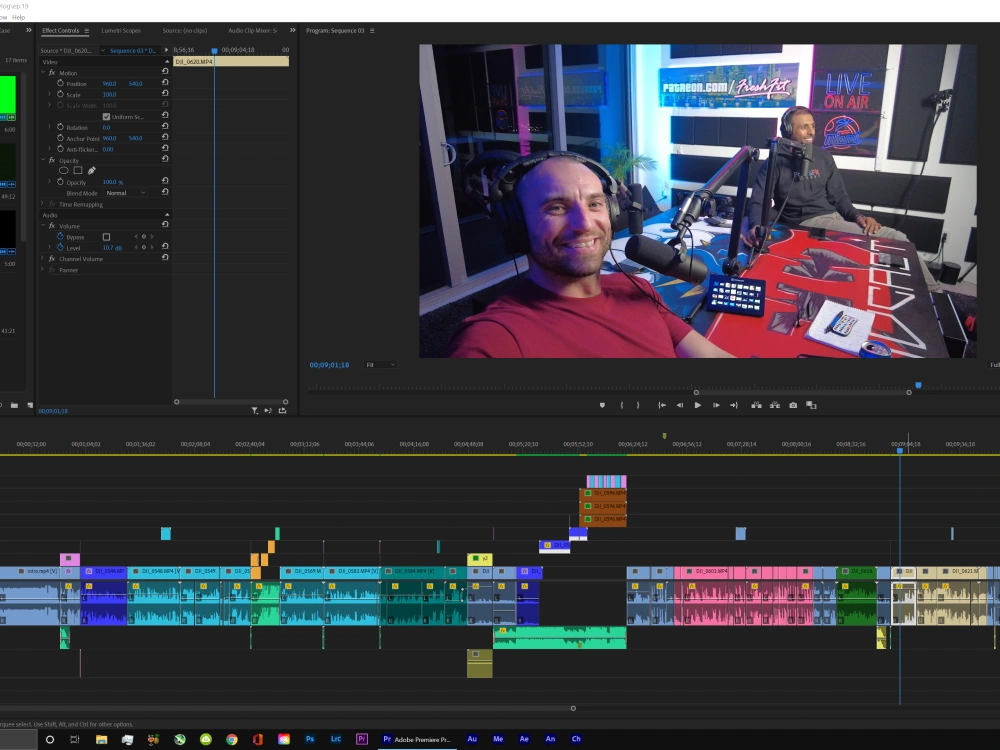This screenshot has height=750, width=1000.
Task: Select the Effect Controls tab
Action: pyautogui.click(x=61, y=30)
